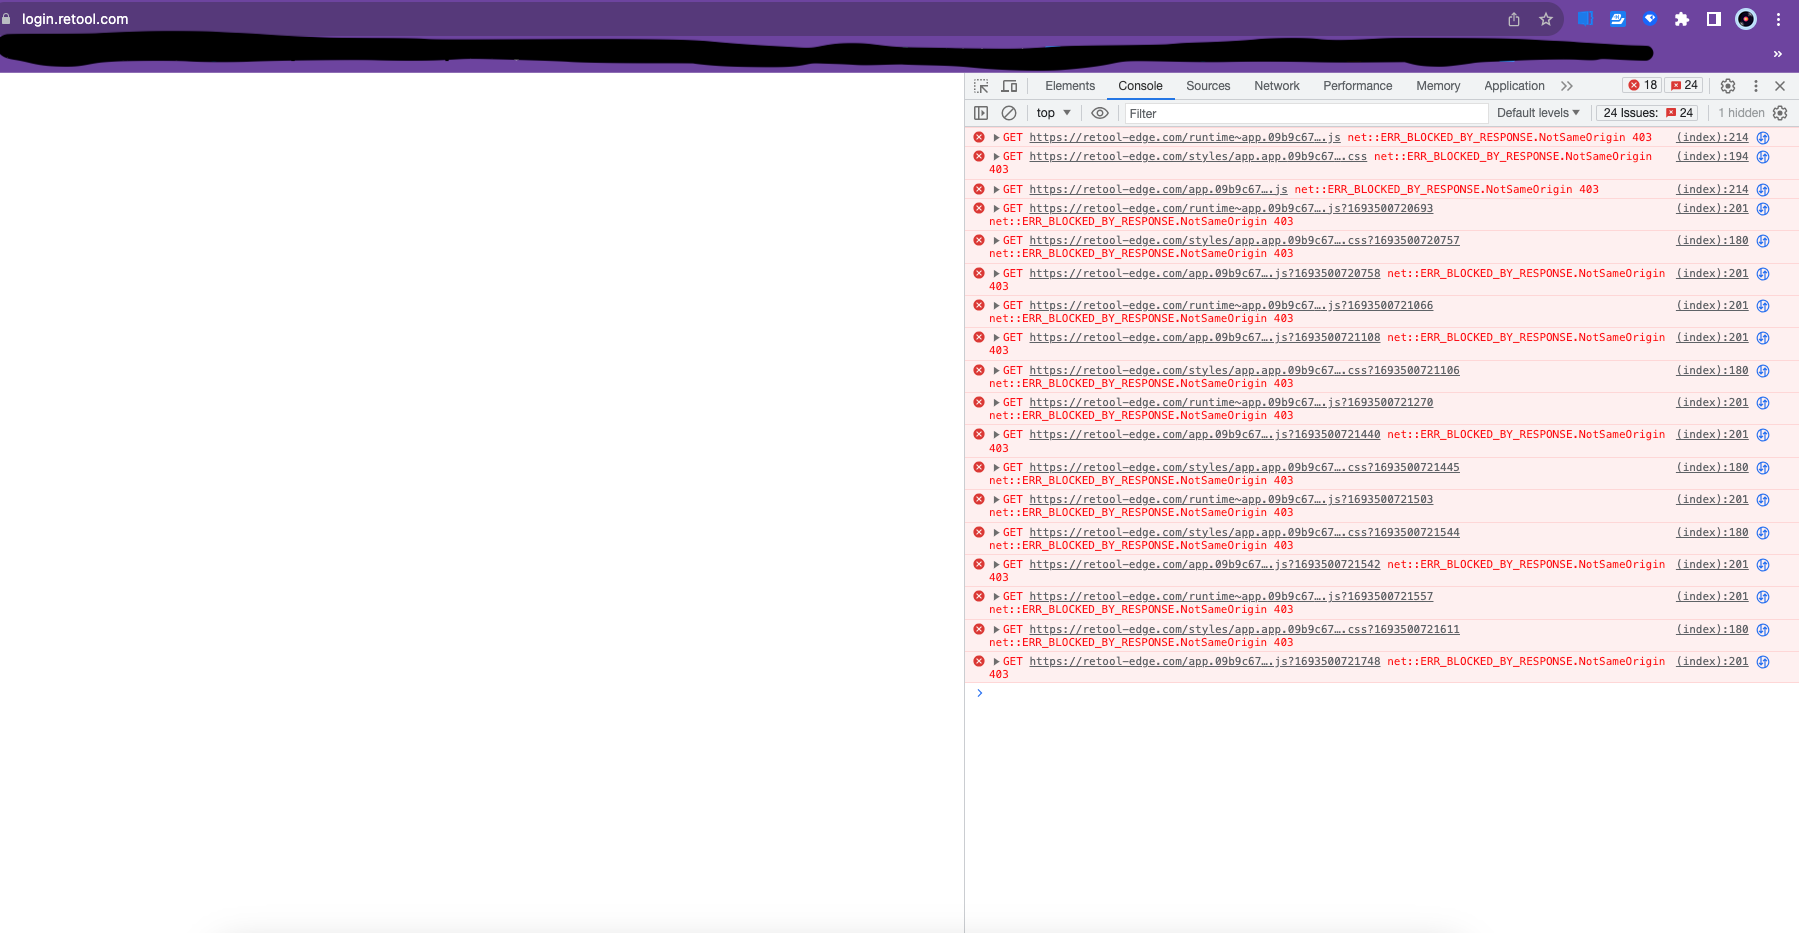Open the JavaScript context dropdown labeled top

1052,113
